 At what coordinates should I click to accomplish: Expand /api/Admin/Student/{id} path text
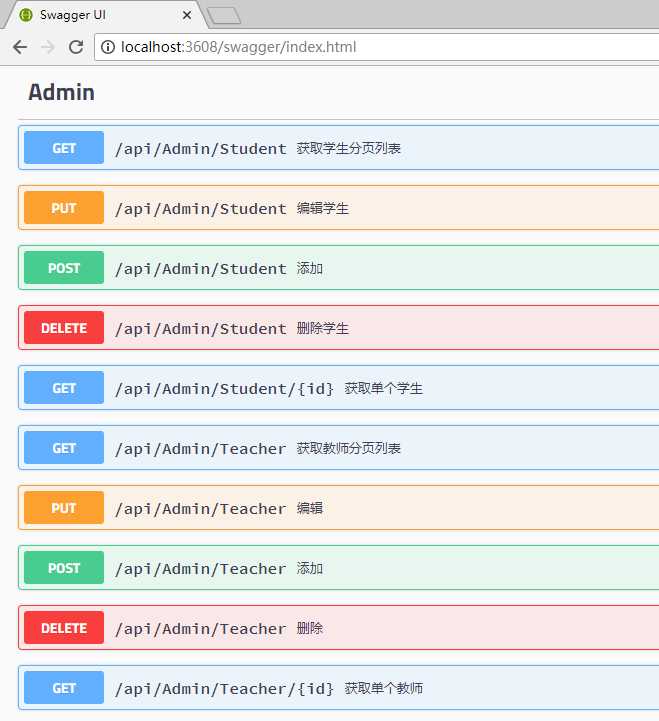[224, 389]
